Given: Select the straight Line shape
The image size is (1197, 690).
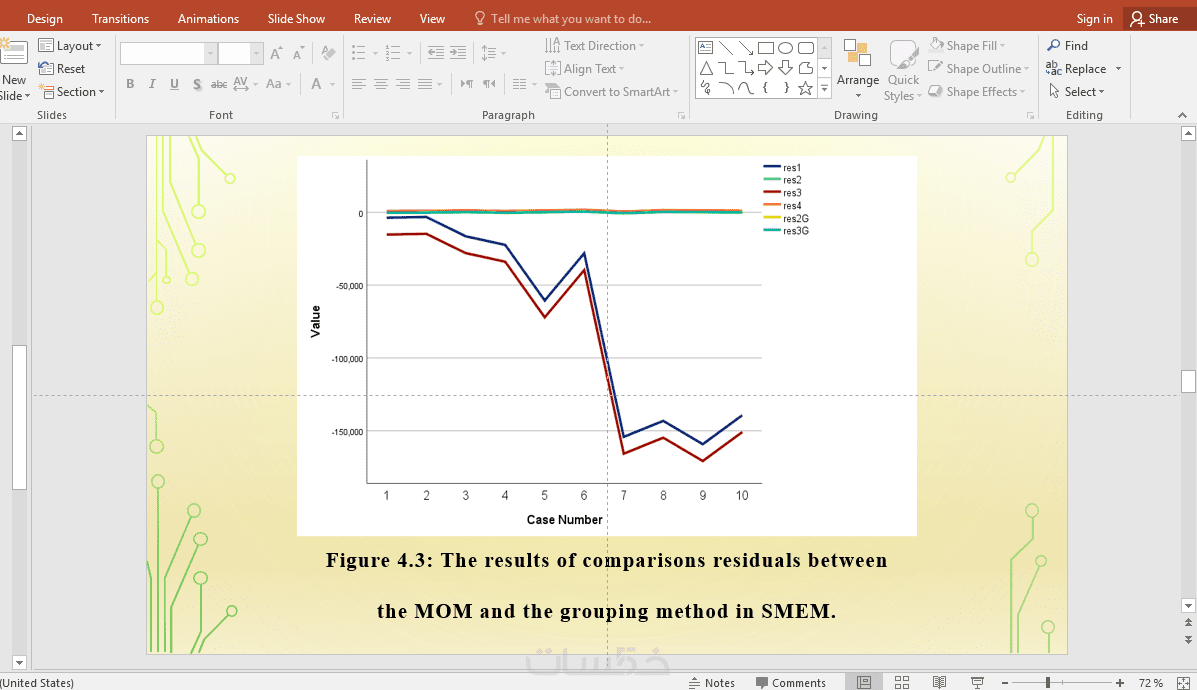Looking at the screenshot, I should [726, 47].
